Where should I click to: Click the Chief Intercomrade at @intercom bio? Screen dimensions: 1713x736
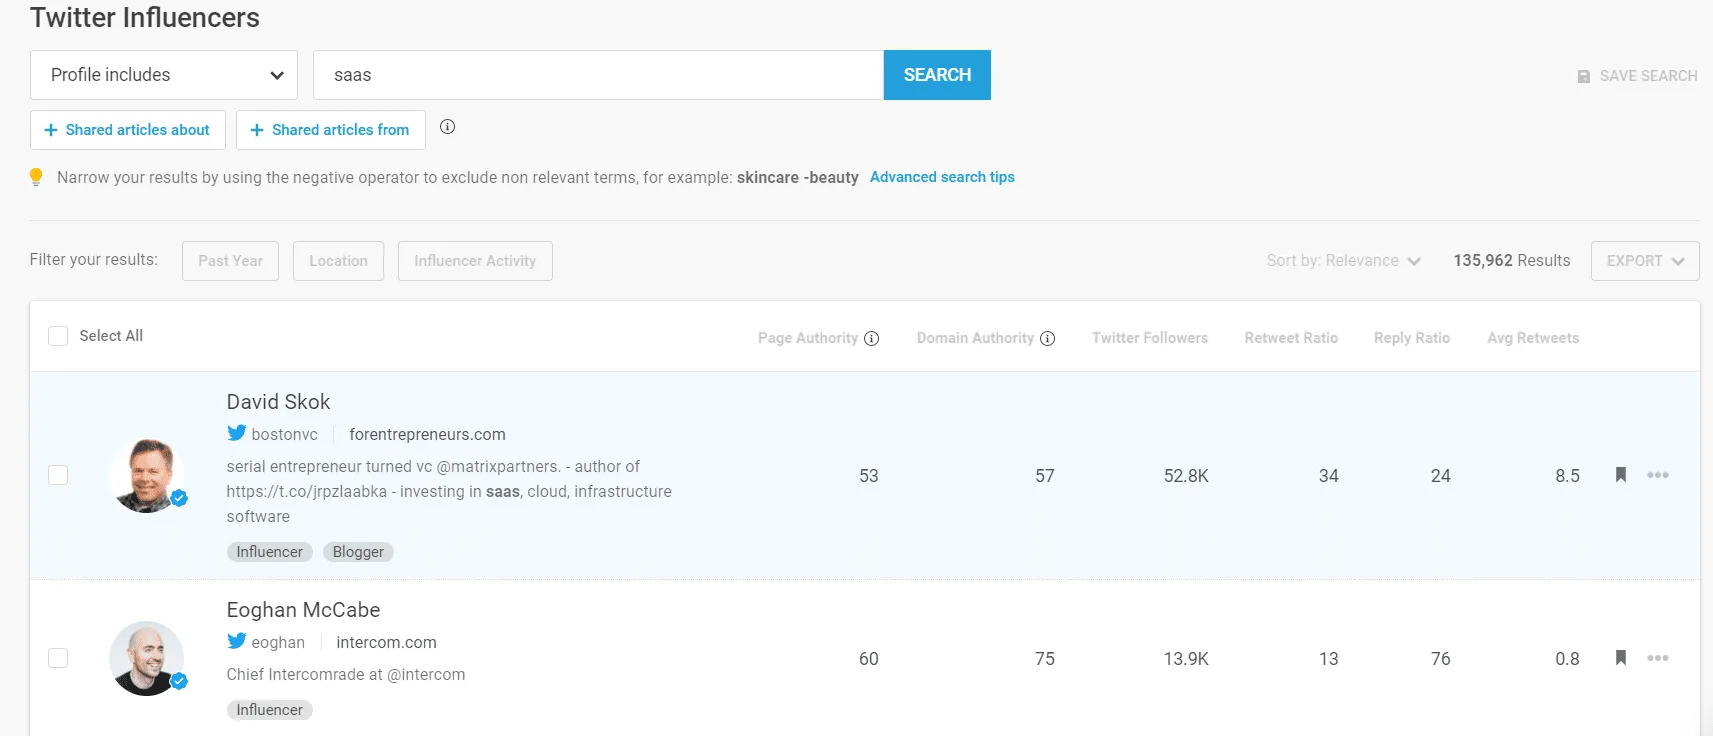coord(345,675)
